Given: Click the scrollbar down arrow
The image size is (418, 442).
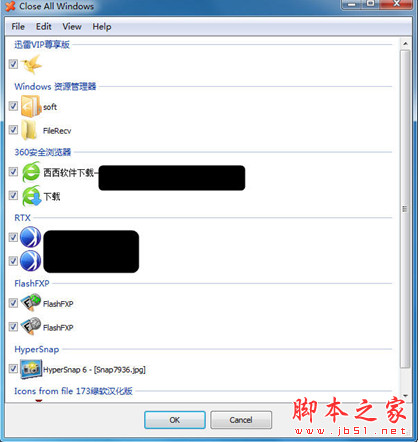Looking at the screenshot, I should 405,396.
